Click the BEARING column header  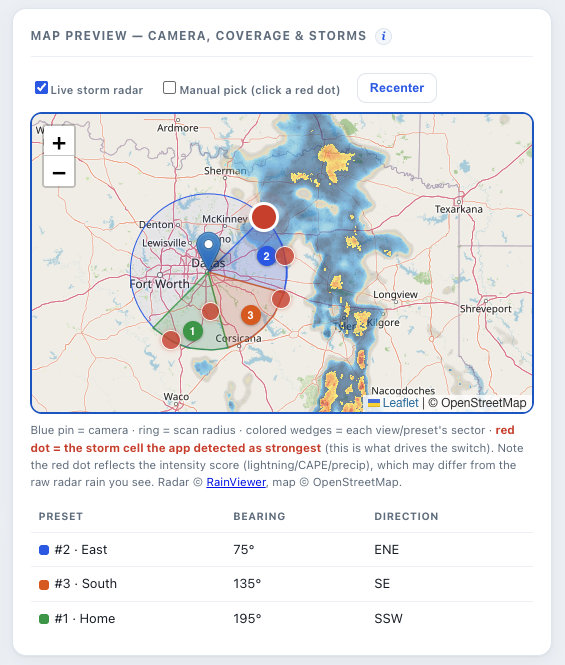(259, 517)
